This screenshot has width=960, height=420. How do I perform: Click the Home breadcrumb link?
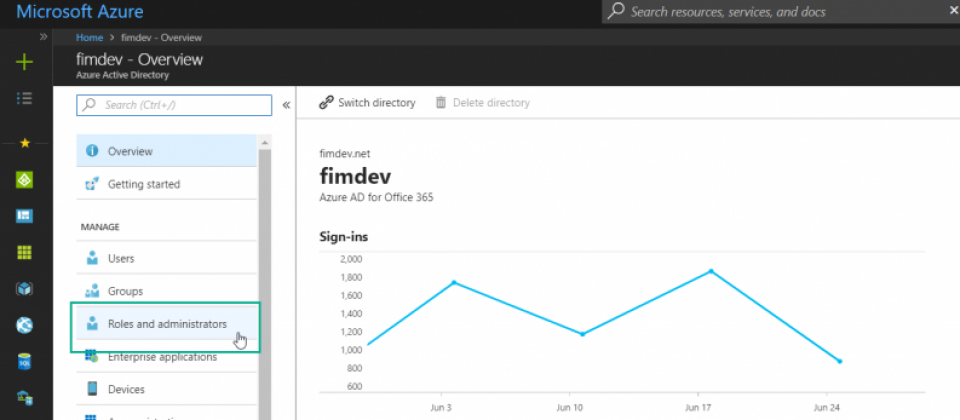(89, 37)
